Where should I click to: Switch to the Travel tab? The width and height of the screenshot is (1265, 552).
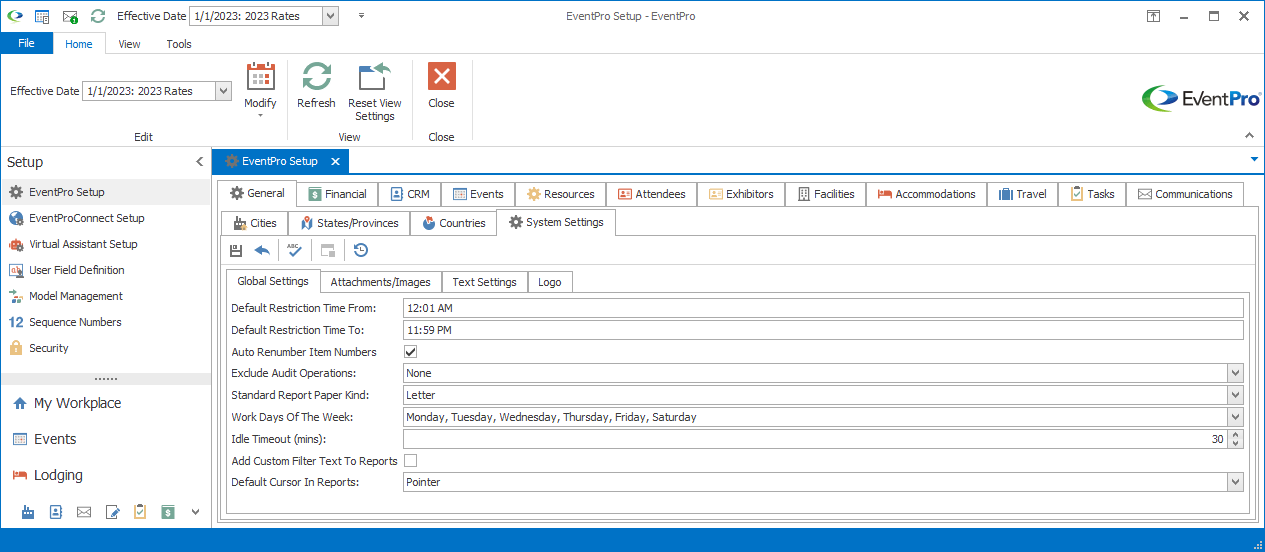tap(1022, 194)
